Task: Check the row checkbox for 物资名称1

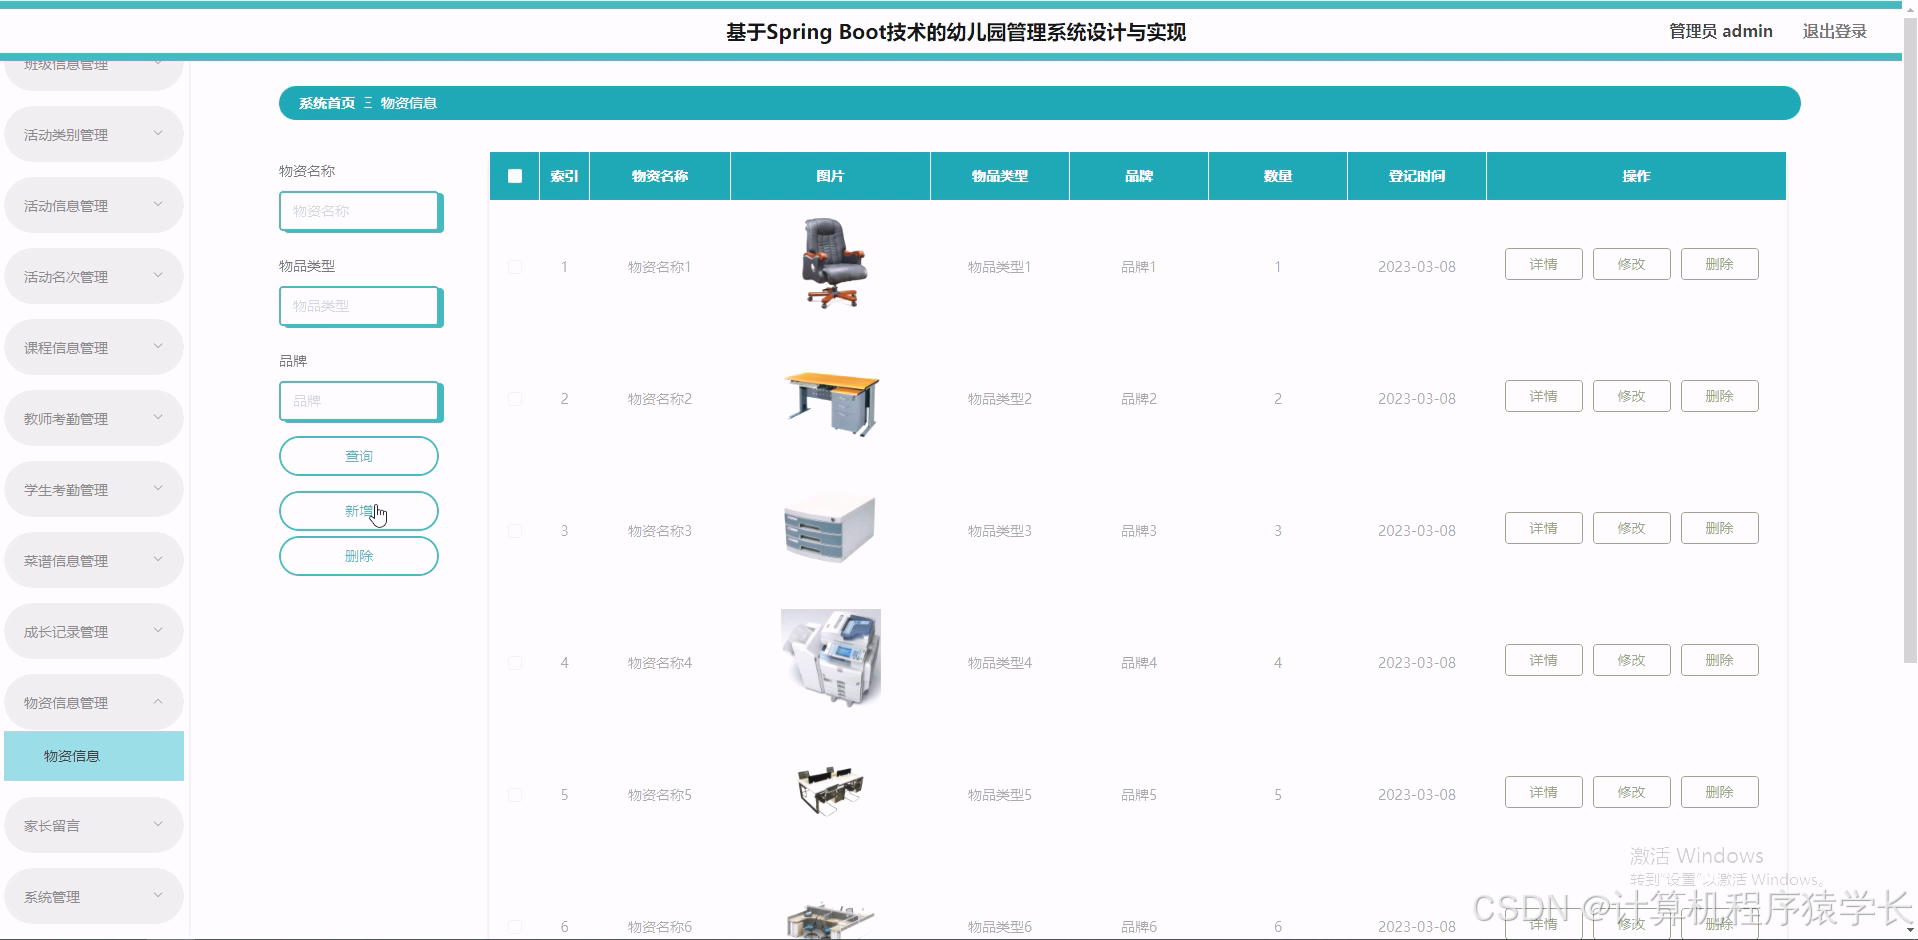Action: 514,266
